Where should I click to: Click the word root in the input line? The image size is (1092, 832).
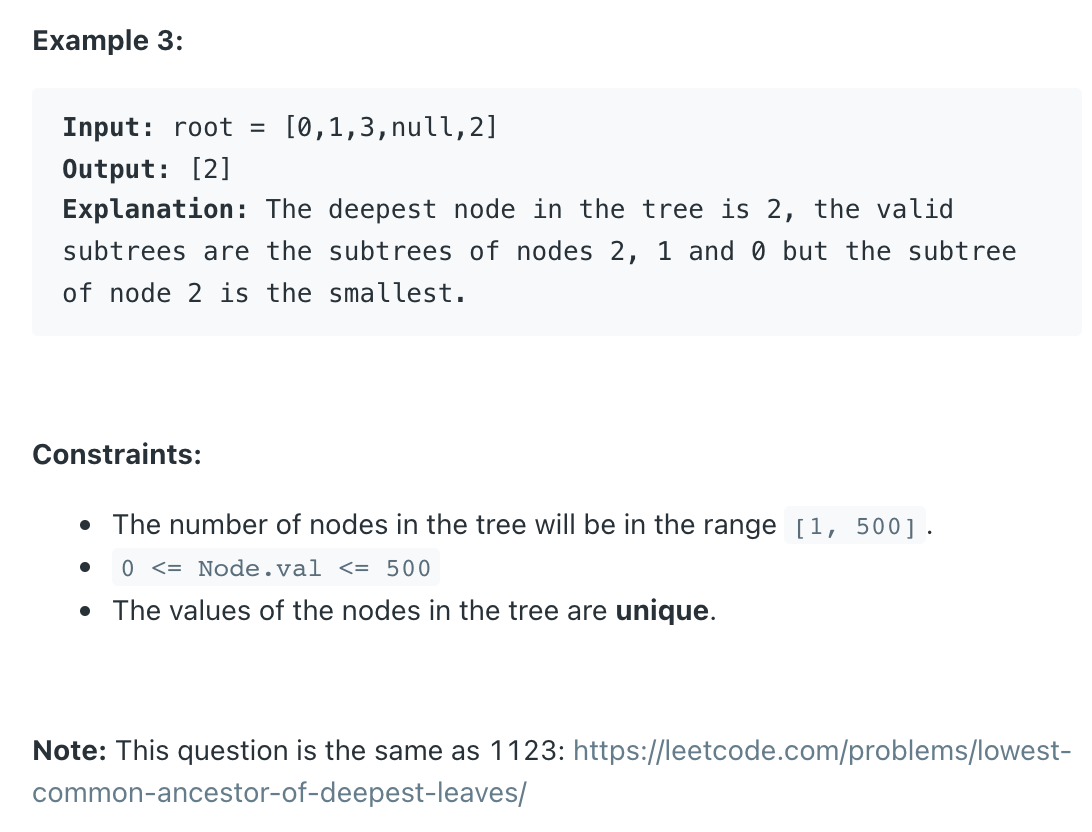pos(203,127)
